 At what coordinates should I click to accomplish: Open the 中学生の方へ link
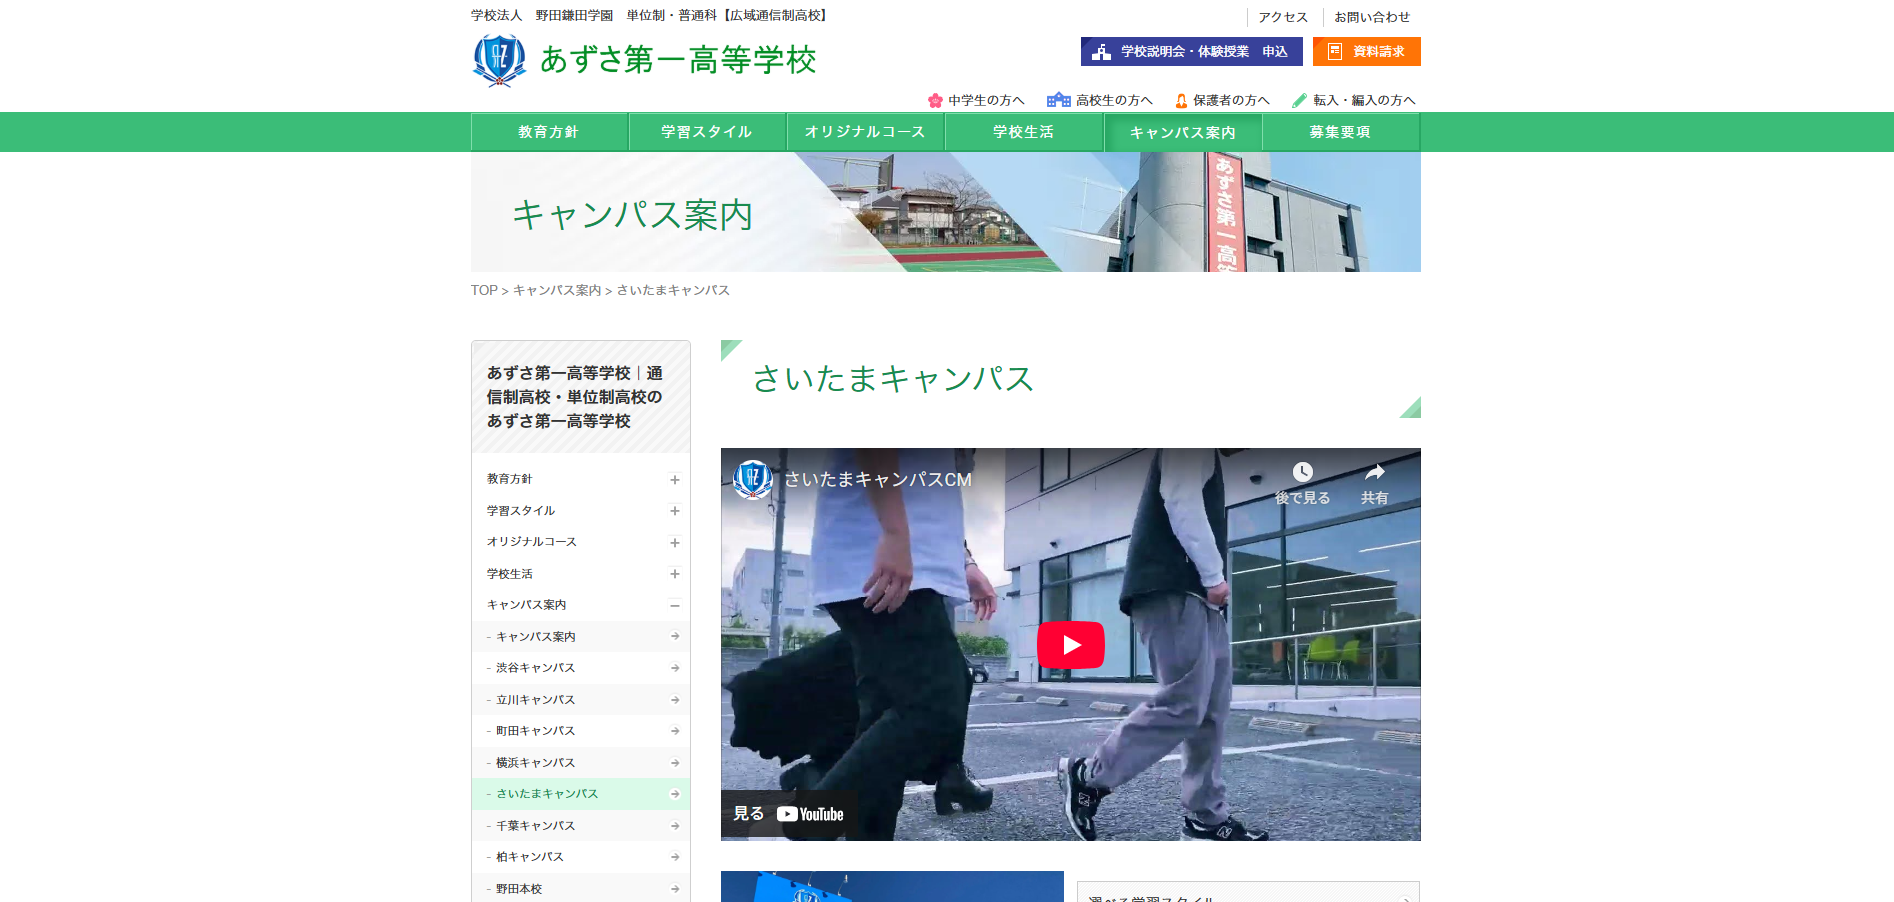pyautogui.click(x=986, y=100)
